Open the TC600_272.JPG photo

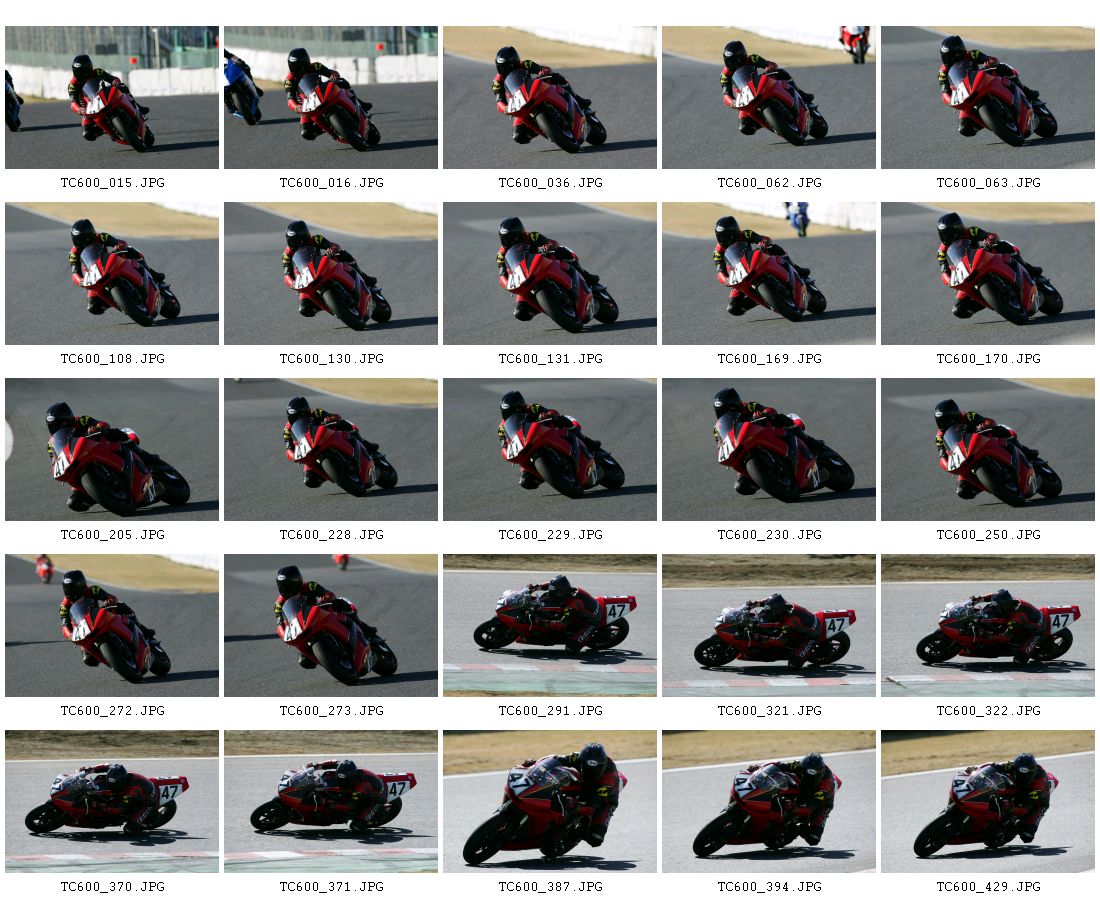(112, 626)
